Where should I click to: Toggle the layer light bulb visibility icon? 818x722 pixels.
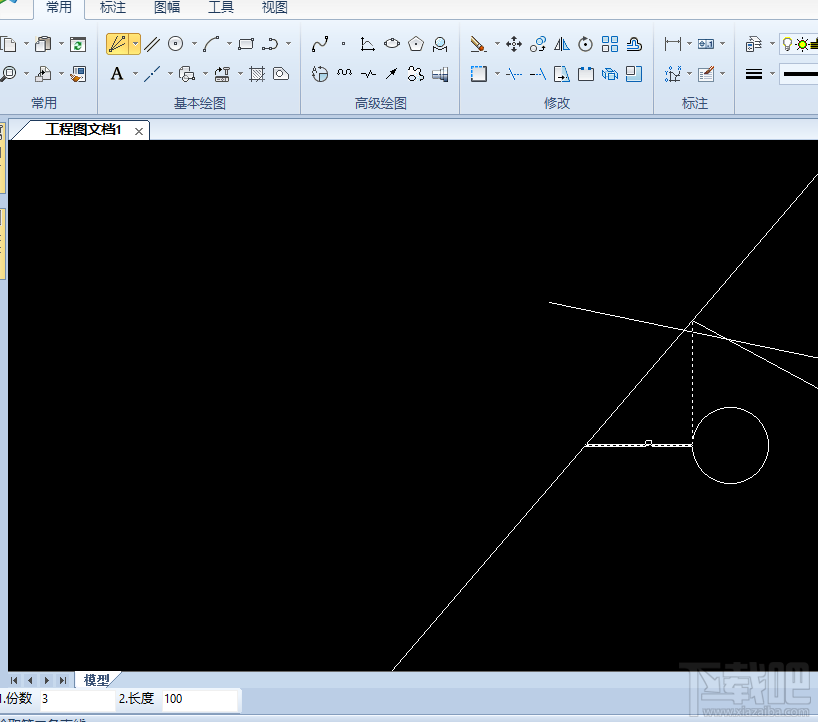pyautogui.click(x=787, y=44)
